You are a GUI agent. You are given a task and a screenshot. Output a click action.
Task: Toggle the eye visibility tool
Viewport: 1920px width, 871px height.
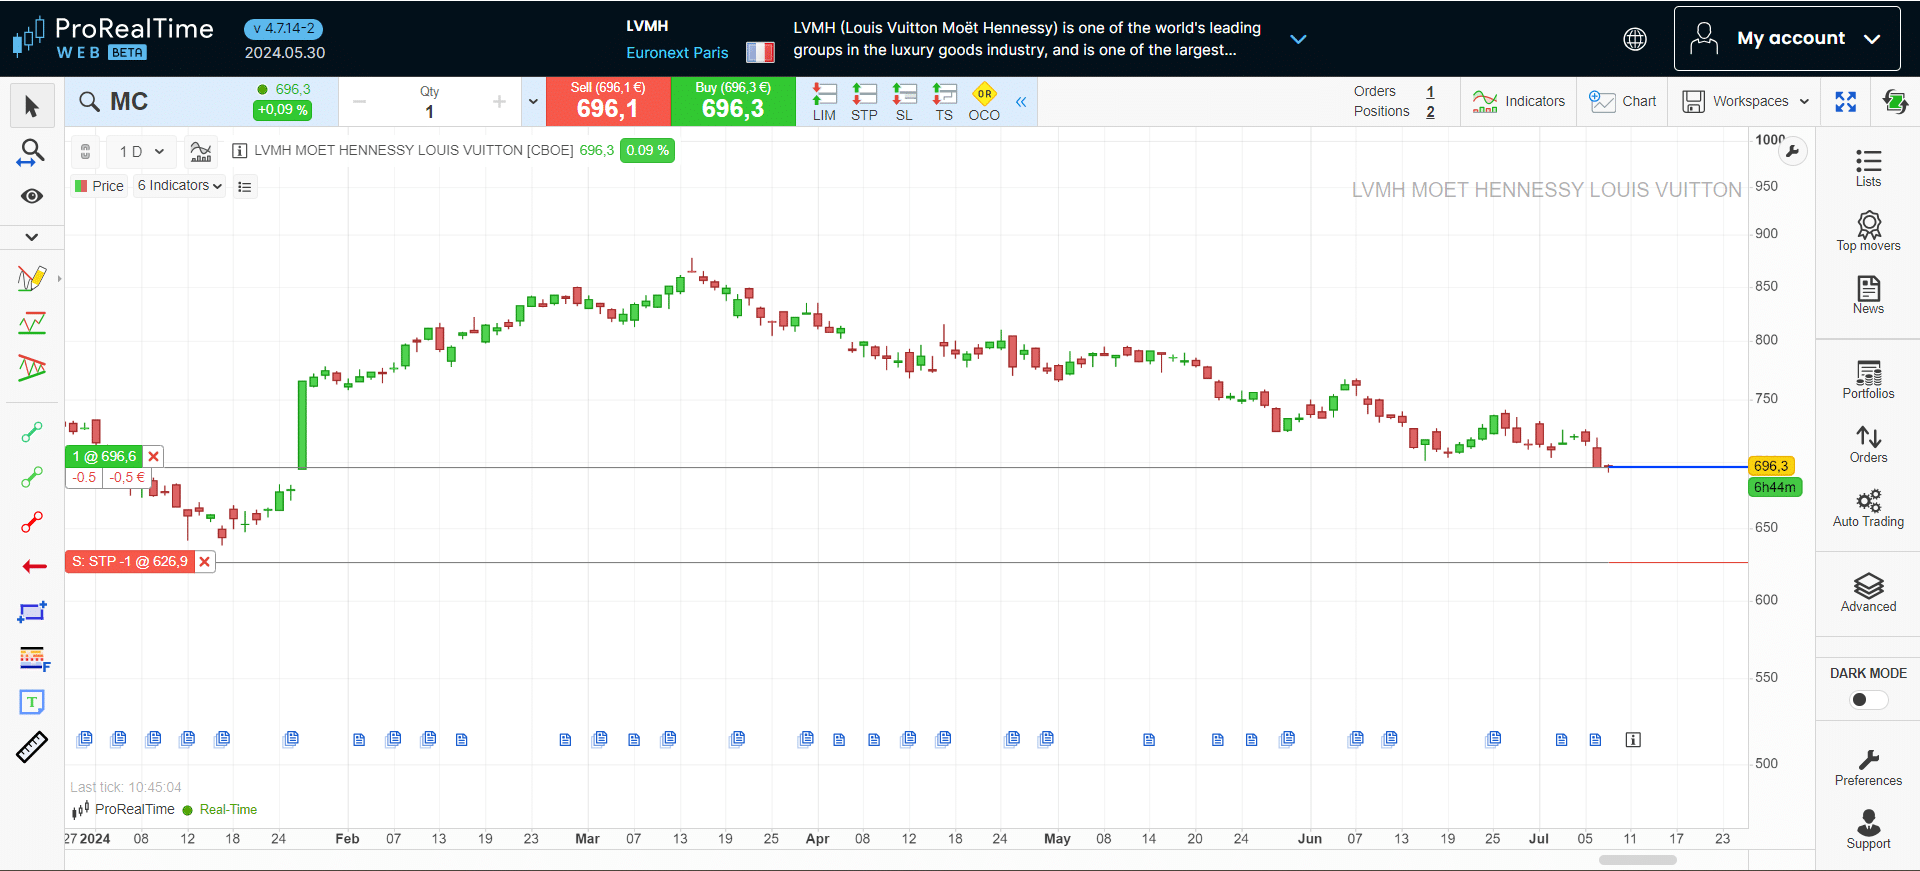coord(32,196)
